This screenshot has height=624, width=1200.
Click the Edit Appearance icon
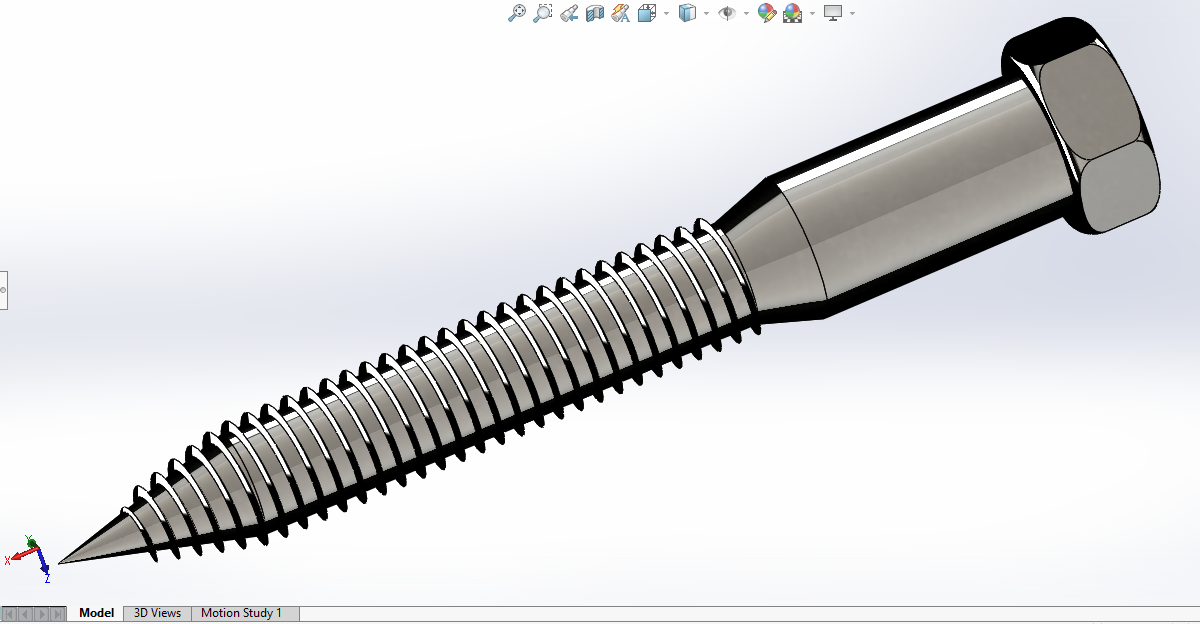[767, 13]
